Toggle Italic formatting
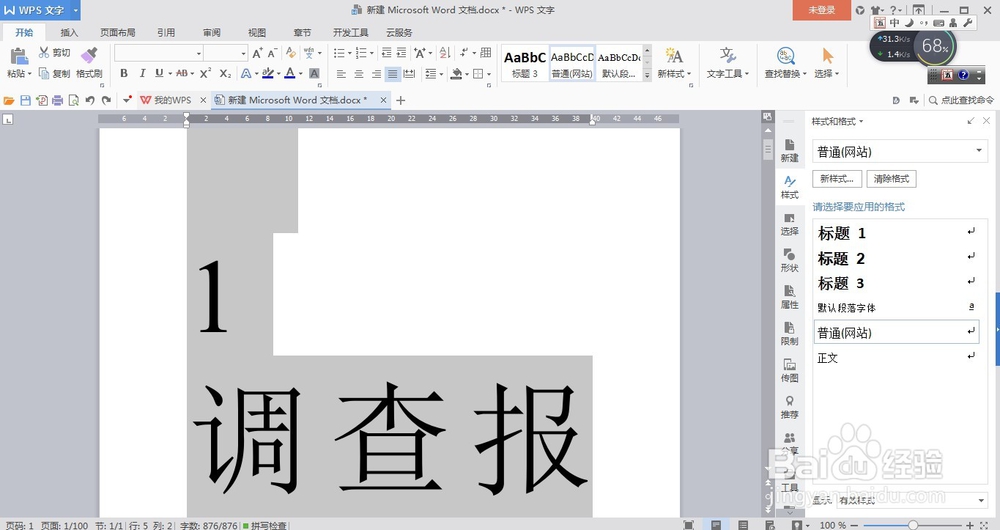 pyautogui.click(x=142, y=73)
